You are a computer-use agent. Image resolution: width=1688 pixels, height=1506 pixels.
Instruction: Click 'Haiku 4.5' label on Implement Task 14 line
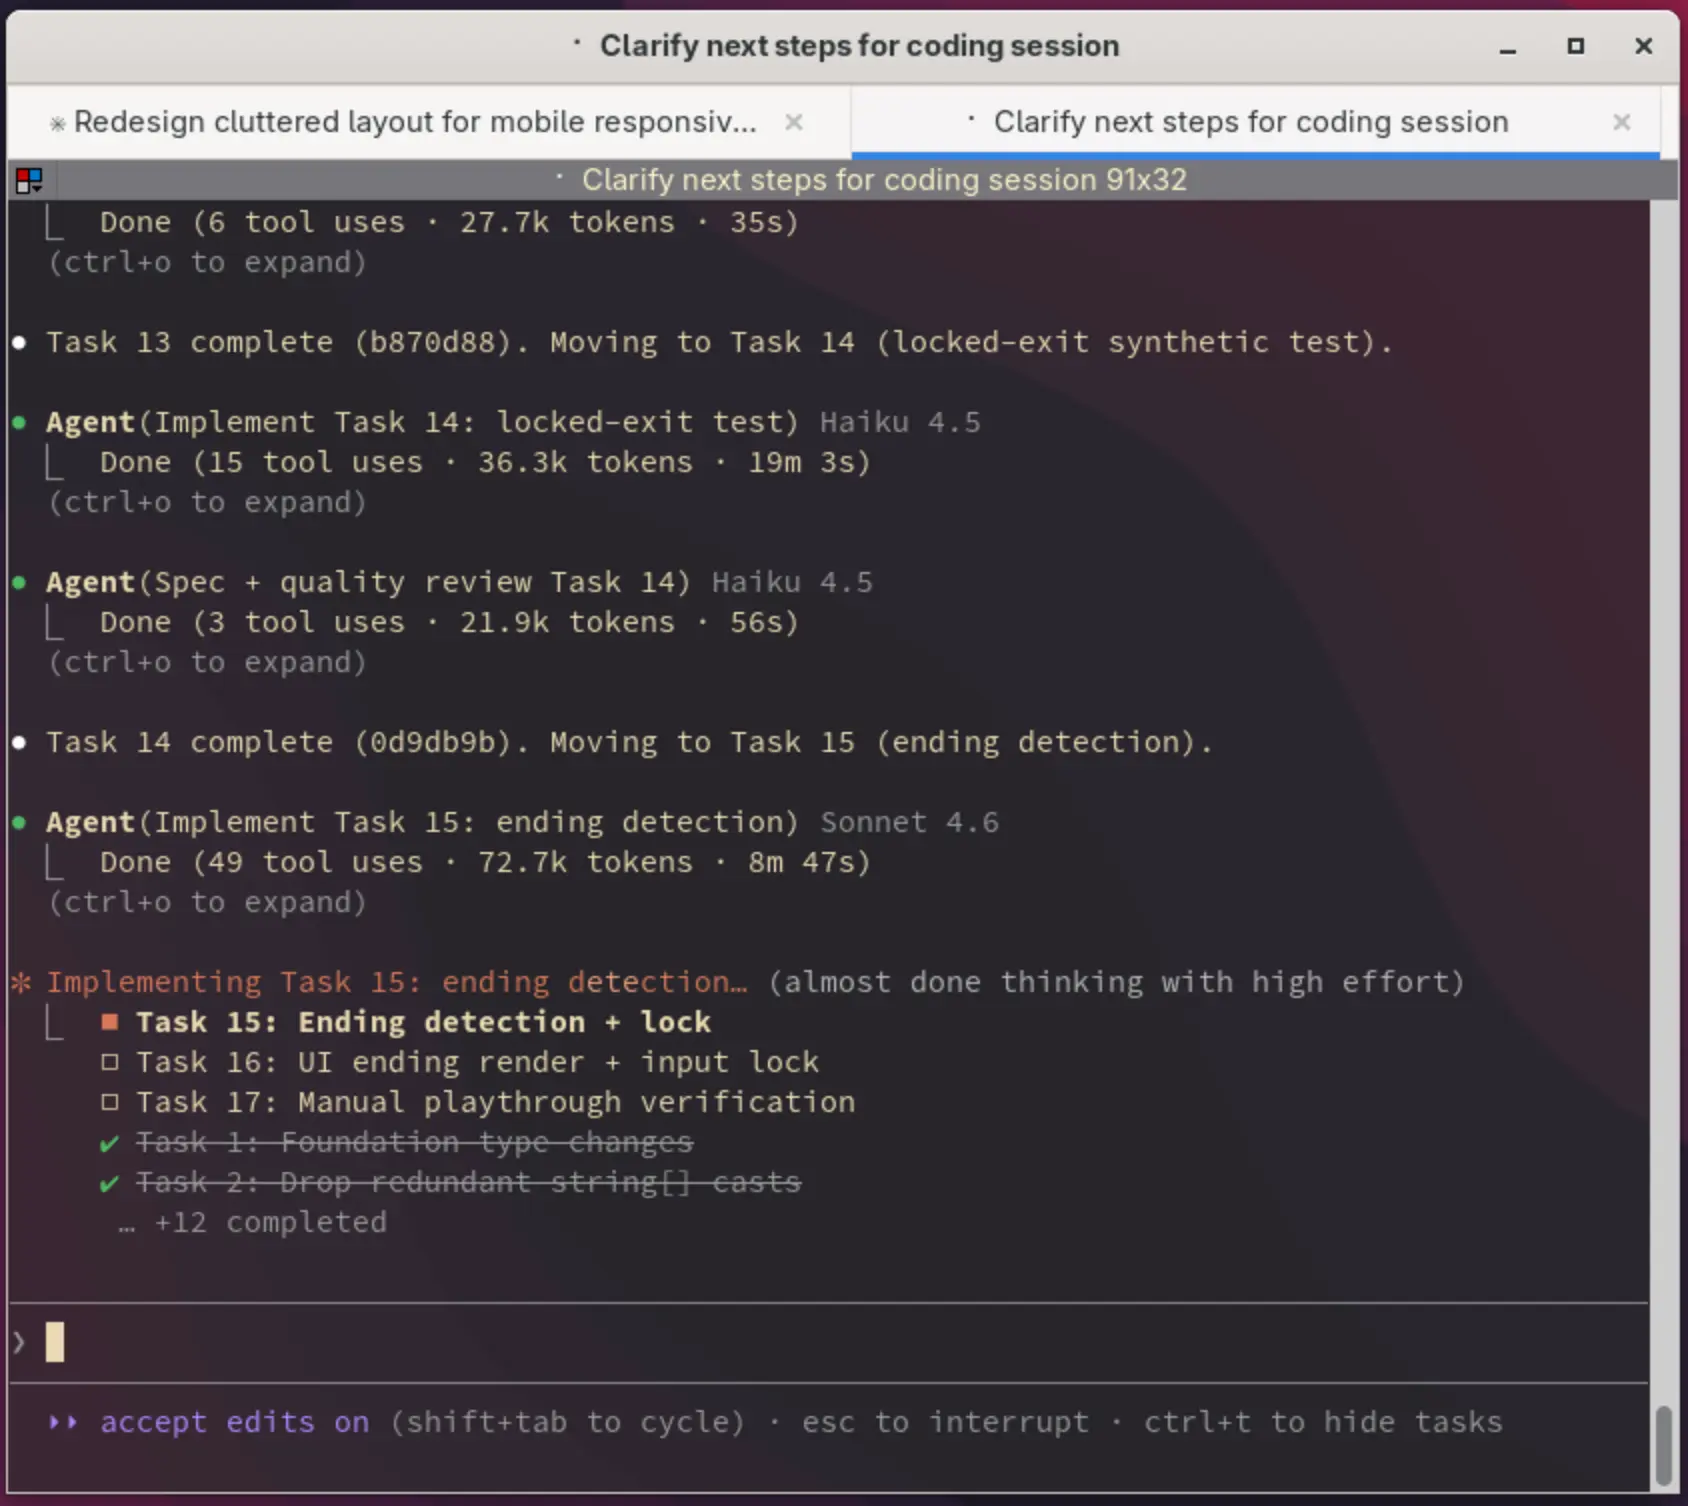[x=900, y=422]
